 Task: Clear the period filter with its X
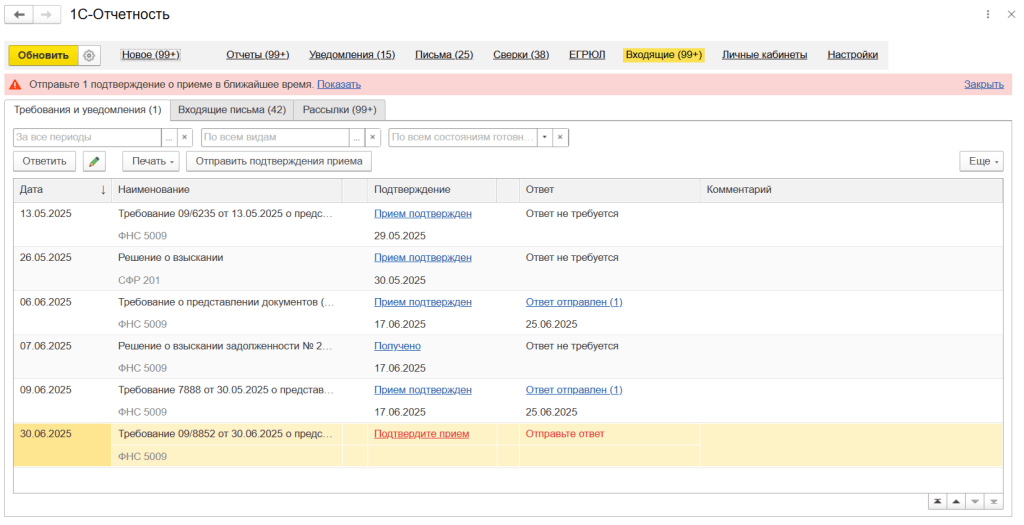pyautogui.click(x=186, y=137)
